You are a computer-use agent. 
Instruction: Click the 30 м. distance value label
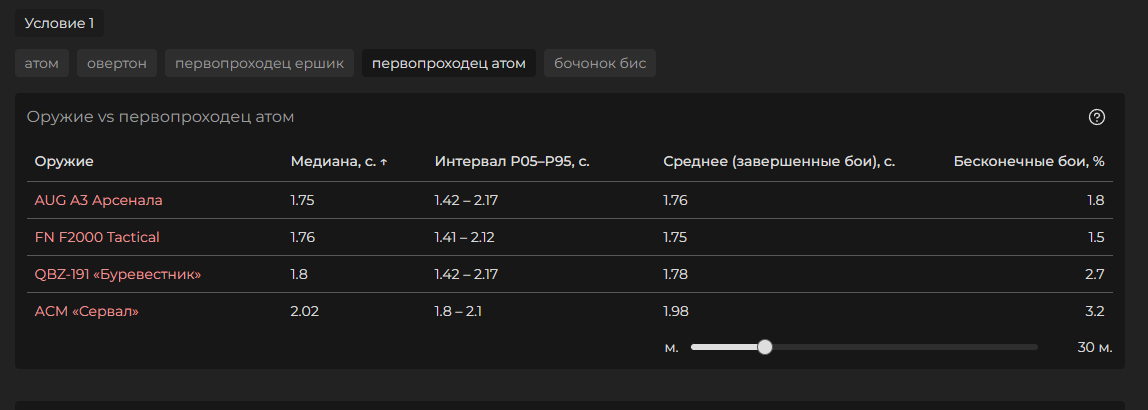[1095, 347]
